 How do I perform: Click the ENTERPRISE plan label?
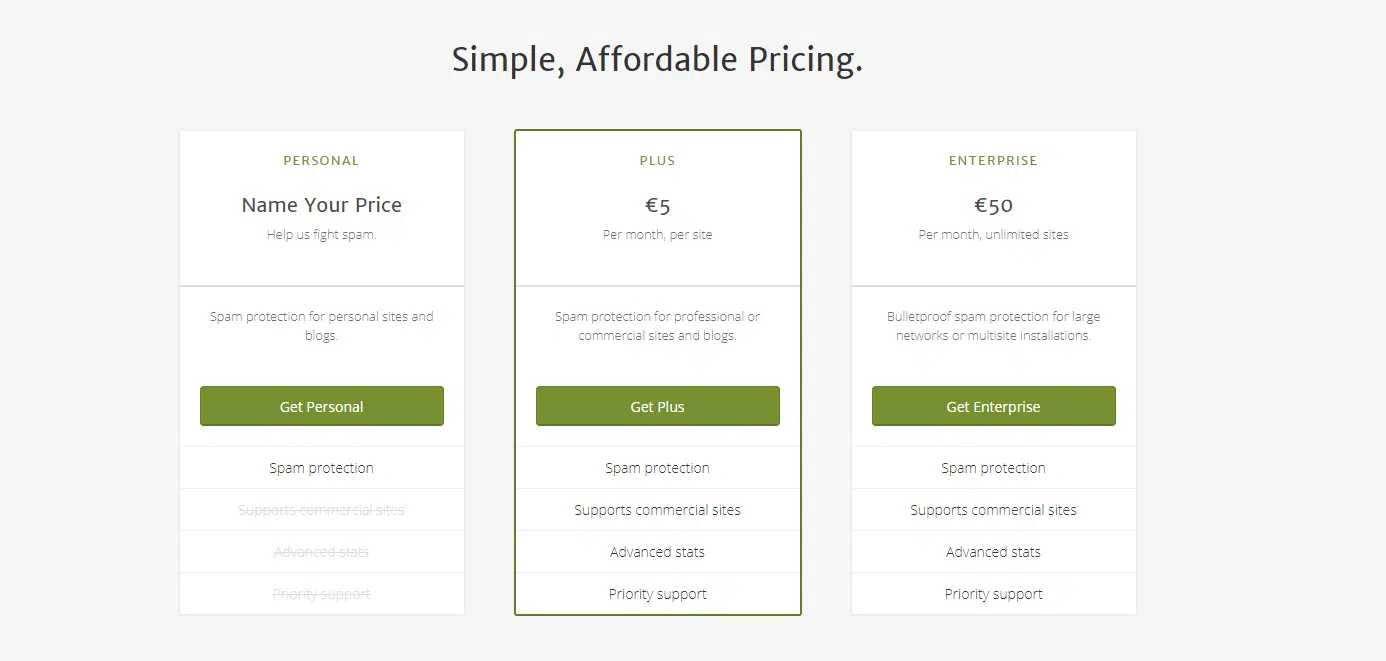(993, 161)
